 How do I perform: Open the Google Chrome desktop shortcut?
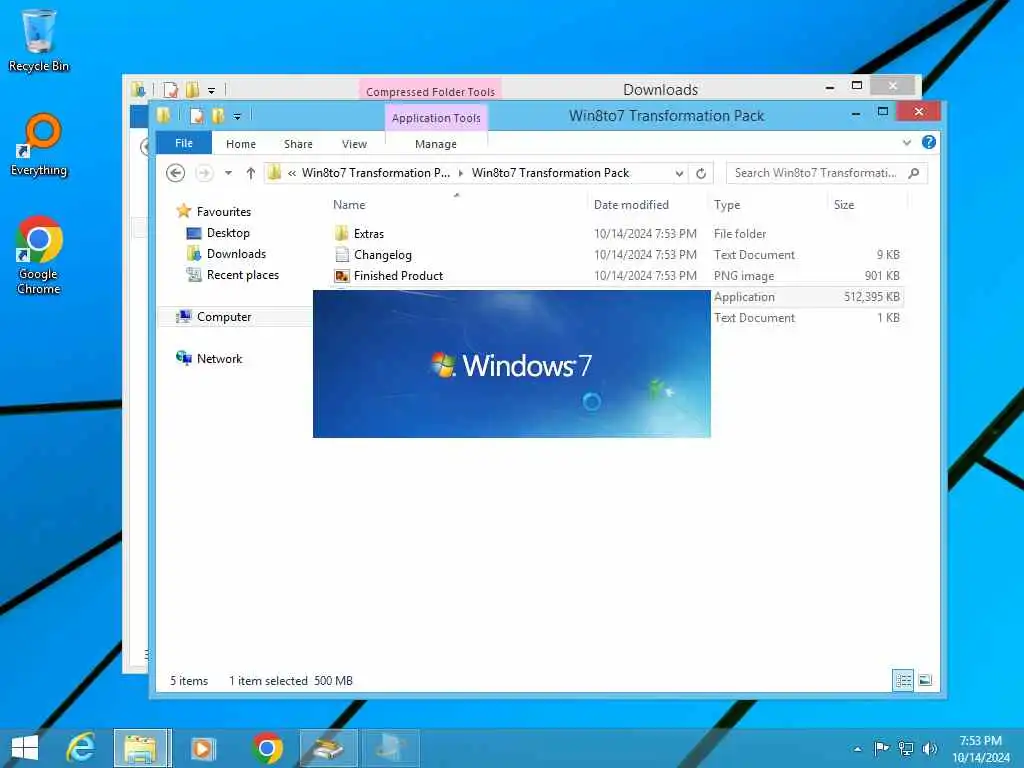tap(39, 255)
